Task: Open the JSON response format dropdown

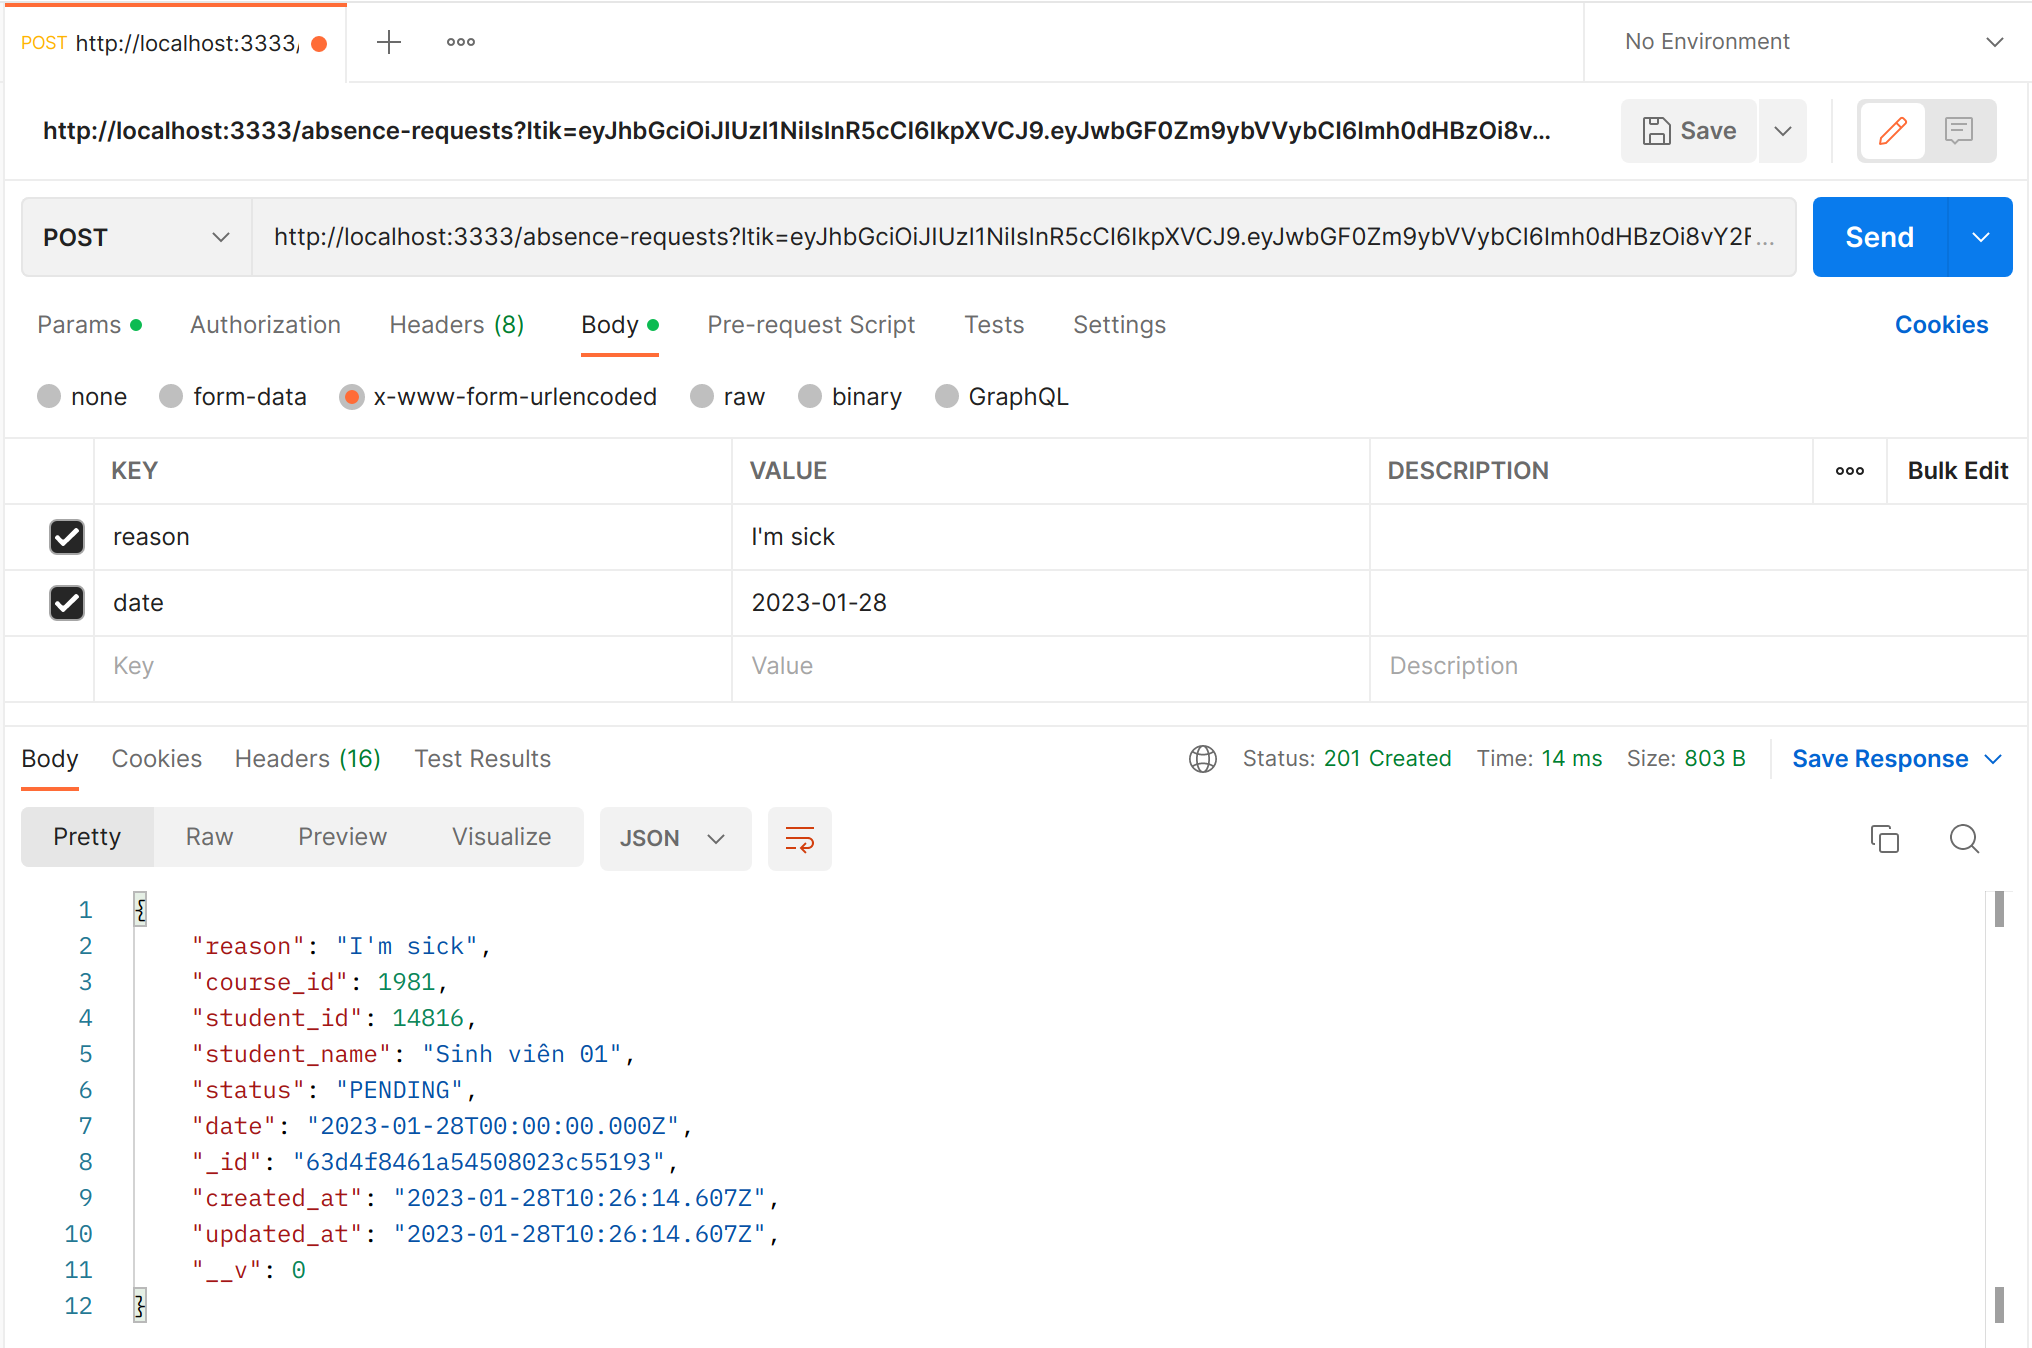Action: [675, 838]
